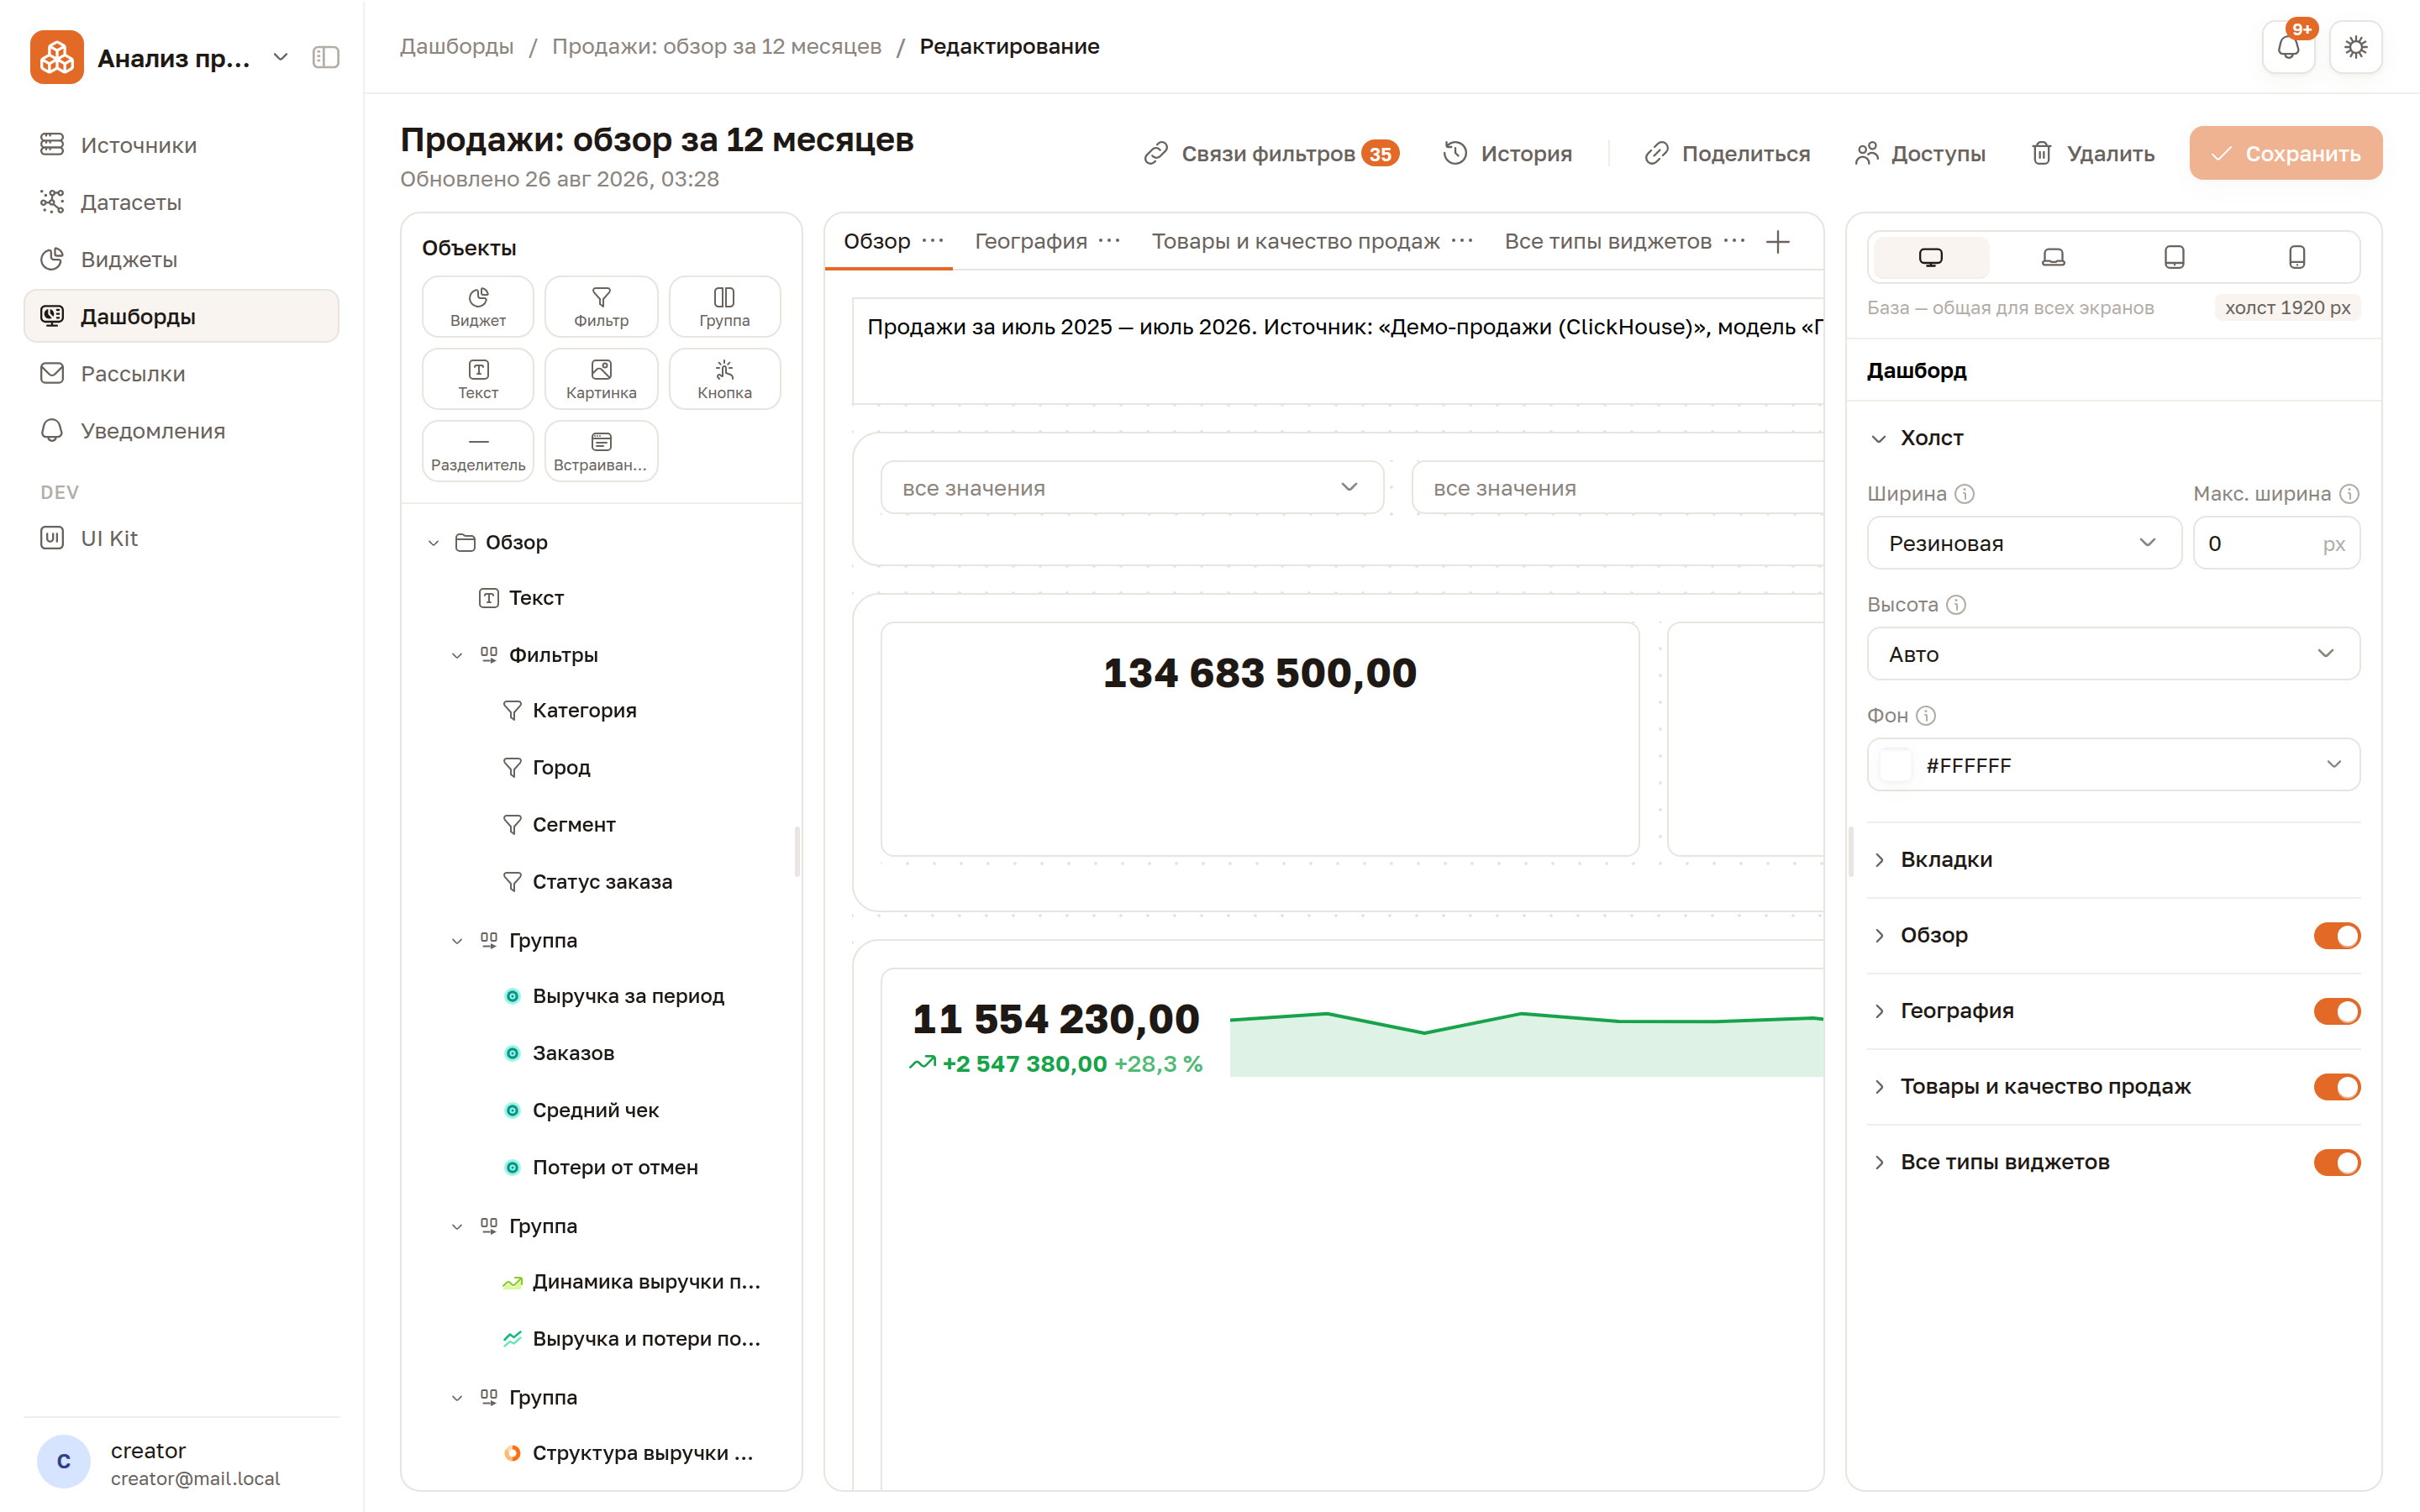
Task: Add a Встраивание object
Action: (x=601, y=450)
